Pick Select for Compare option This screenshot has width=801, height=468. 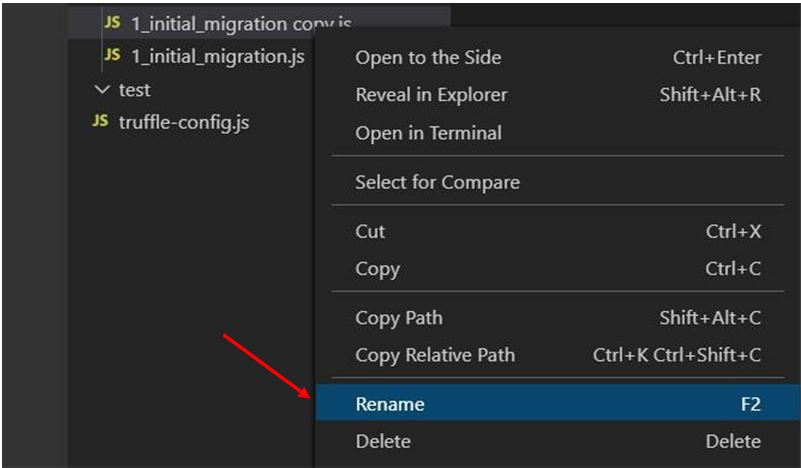tap(437, 182)
